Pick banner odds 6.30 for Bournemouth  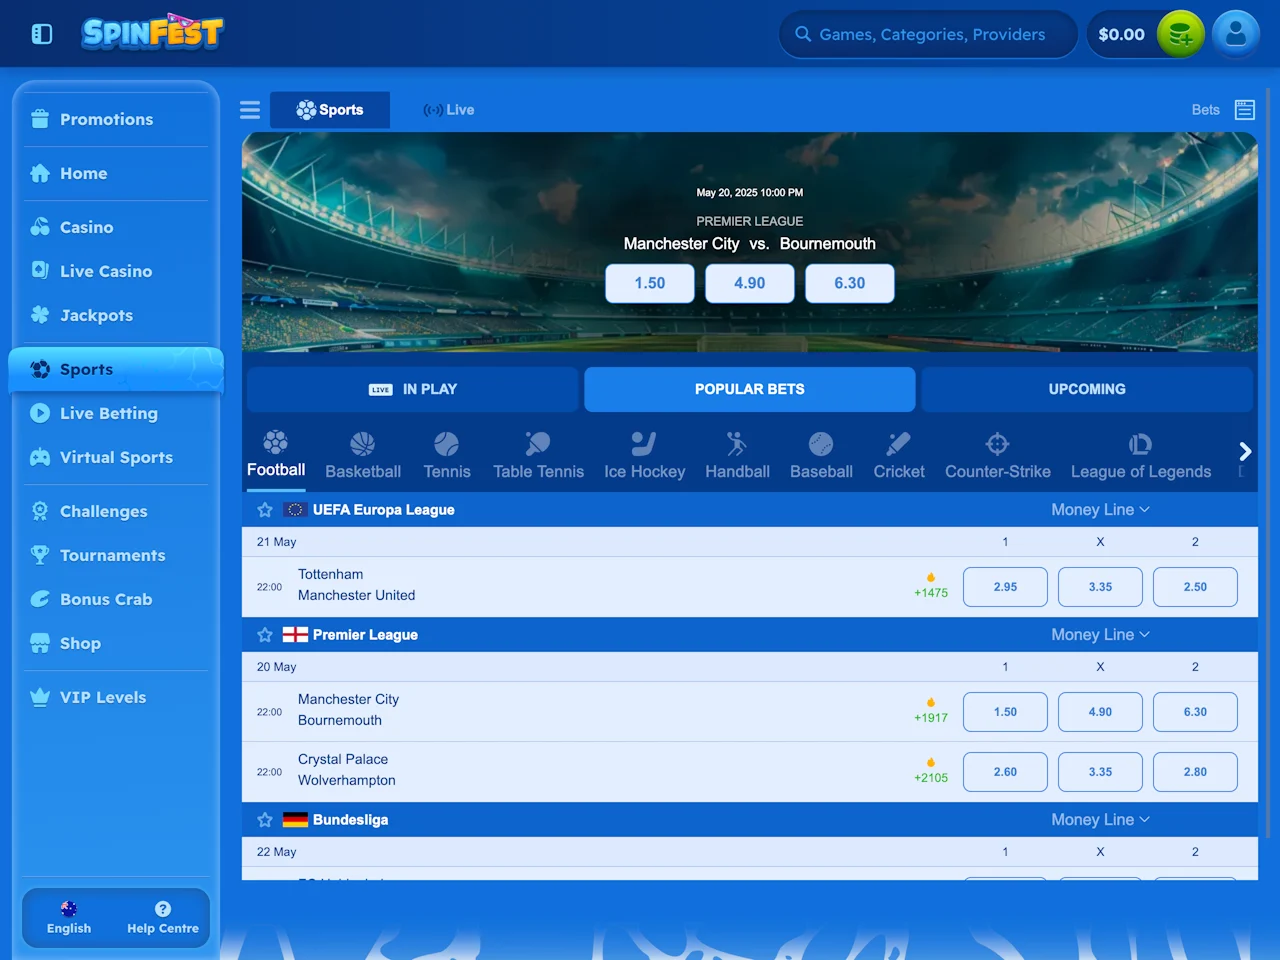850,283
